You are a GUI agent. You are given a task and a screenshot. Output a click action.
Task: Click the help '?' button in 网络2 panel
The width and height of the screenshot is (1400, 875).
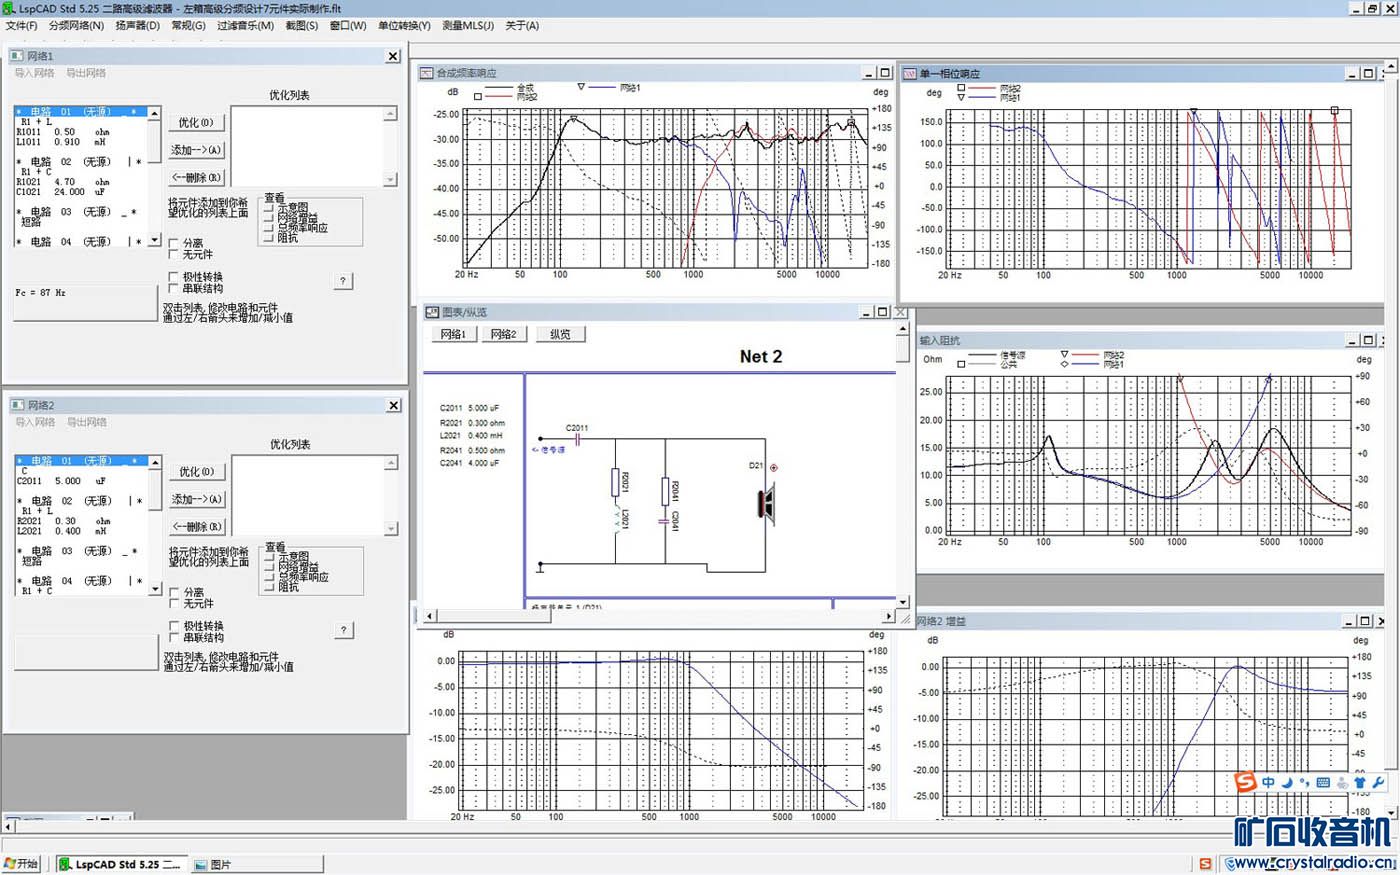pyautogui.click(x=343, y=630)
